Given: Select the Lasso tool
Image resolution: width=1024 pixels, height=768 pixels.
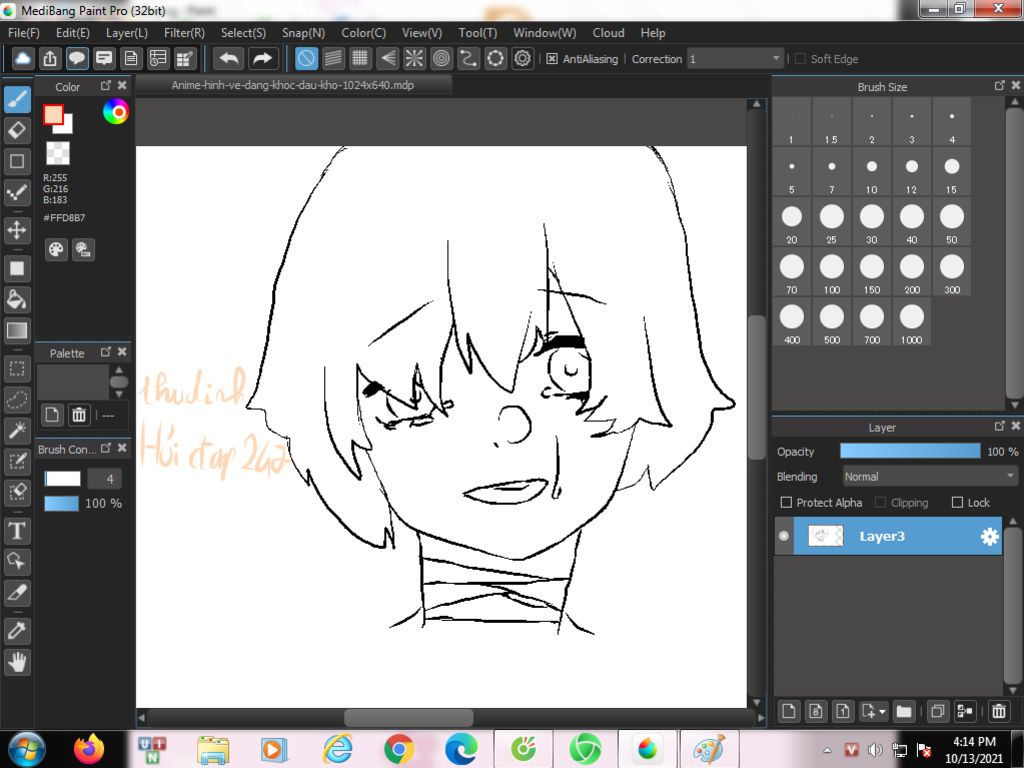Looking at the screenshot, I should click(17, 400).
